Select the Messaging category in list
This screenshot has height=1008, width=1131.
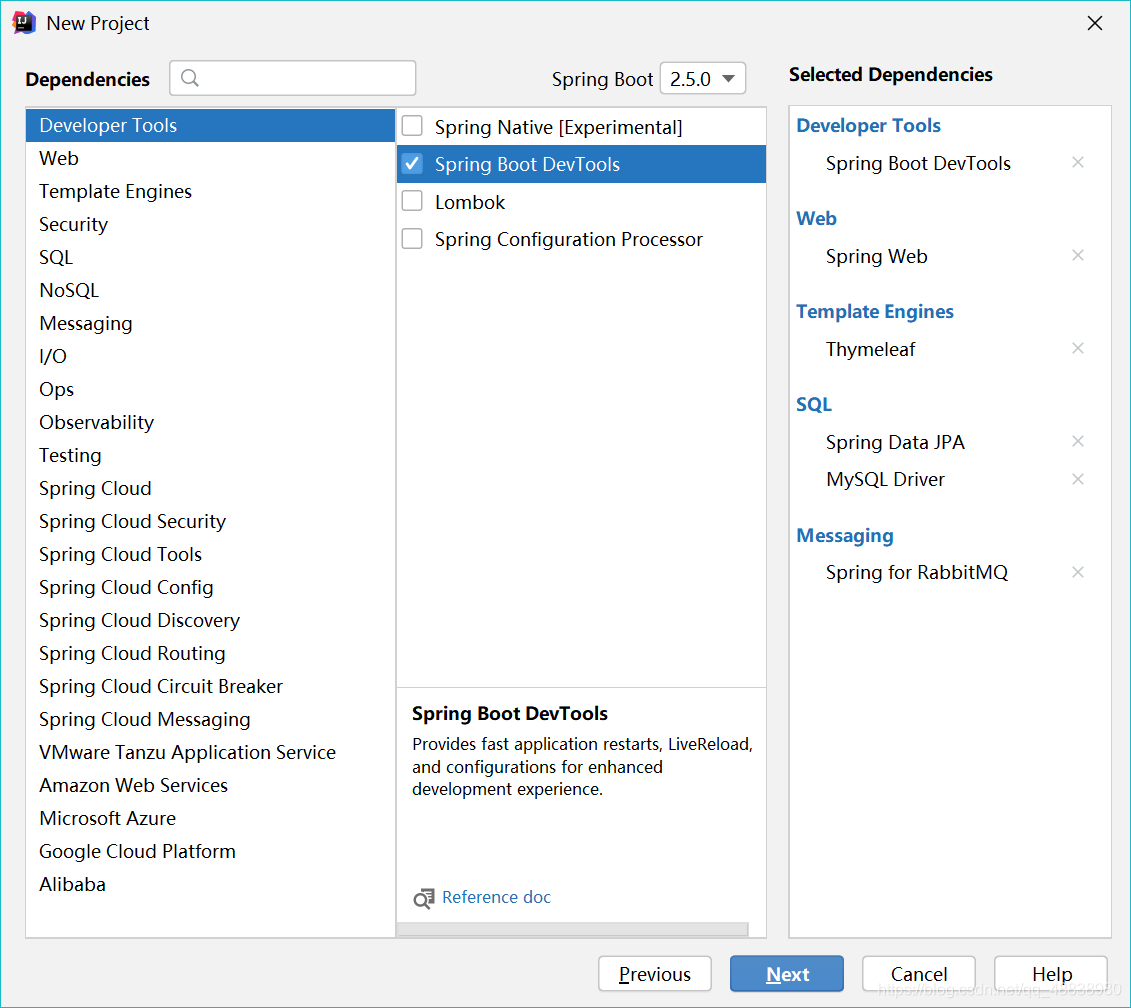click(x=211, y=323)
